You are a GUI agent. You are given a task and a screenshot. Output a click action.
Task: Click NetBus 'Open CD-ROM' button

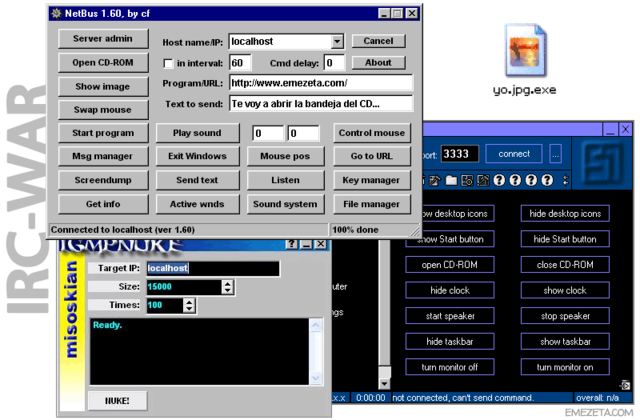tap(103, 62)
